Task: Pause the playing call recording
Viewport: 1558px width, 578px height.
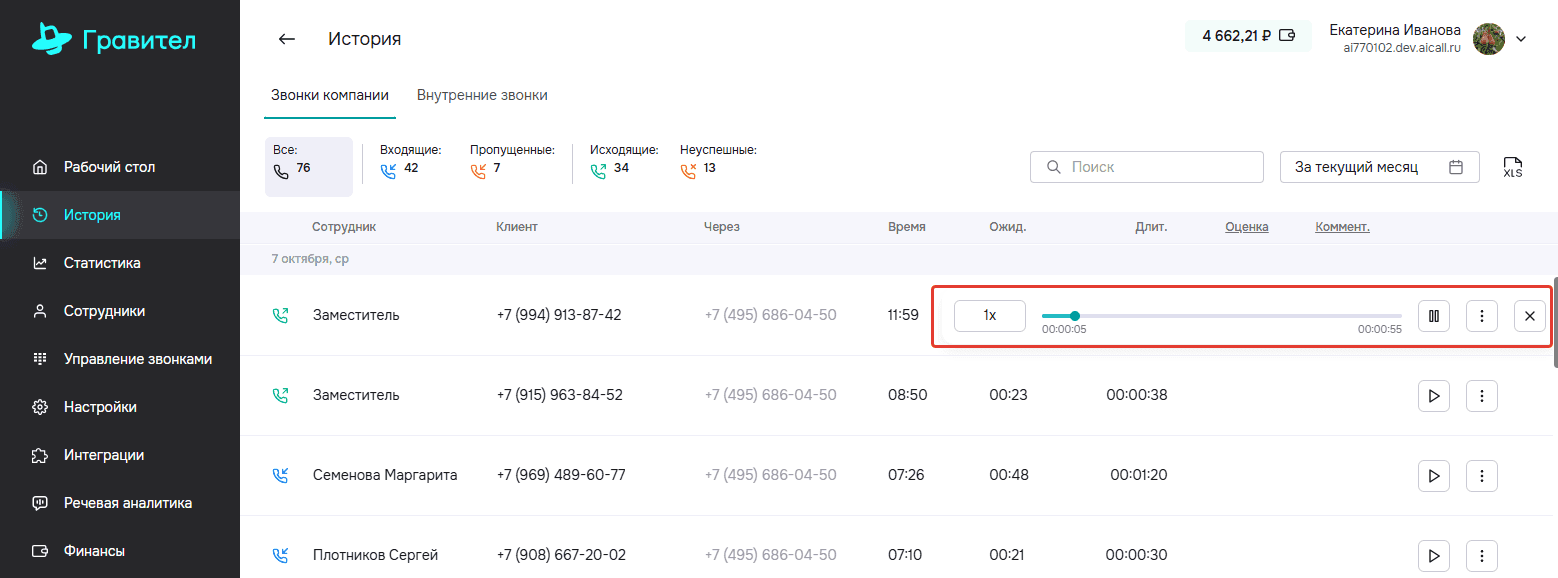Action: pyautogui.click(x=1434, y=316)
